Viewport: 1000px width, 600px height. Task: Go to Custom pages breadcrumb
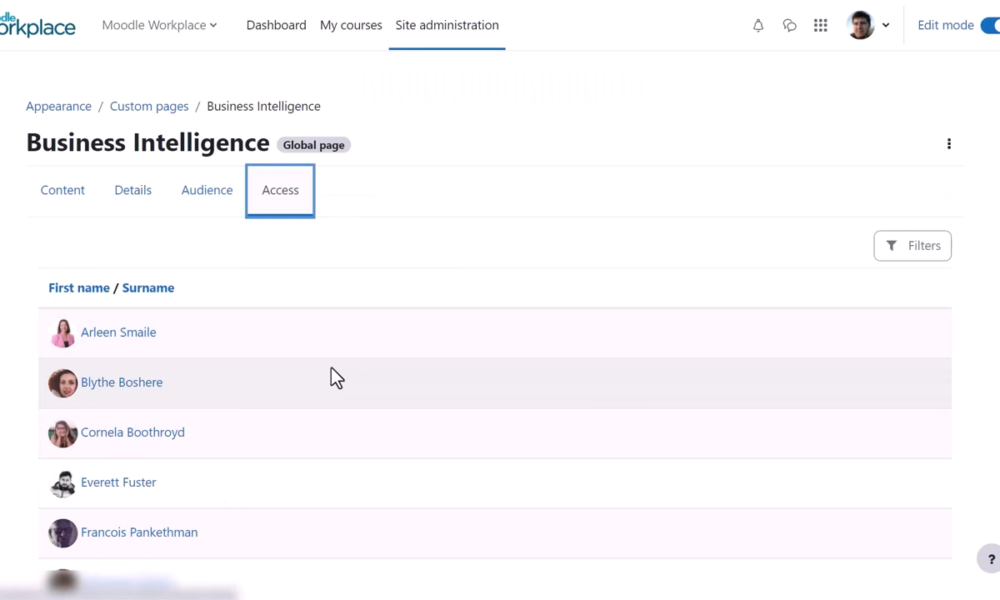pyautogui.click(x=149, y=106)
